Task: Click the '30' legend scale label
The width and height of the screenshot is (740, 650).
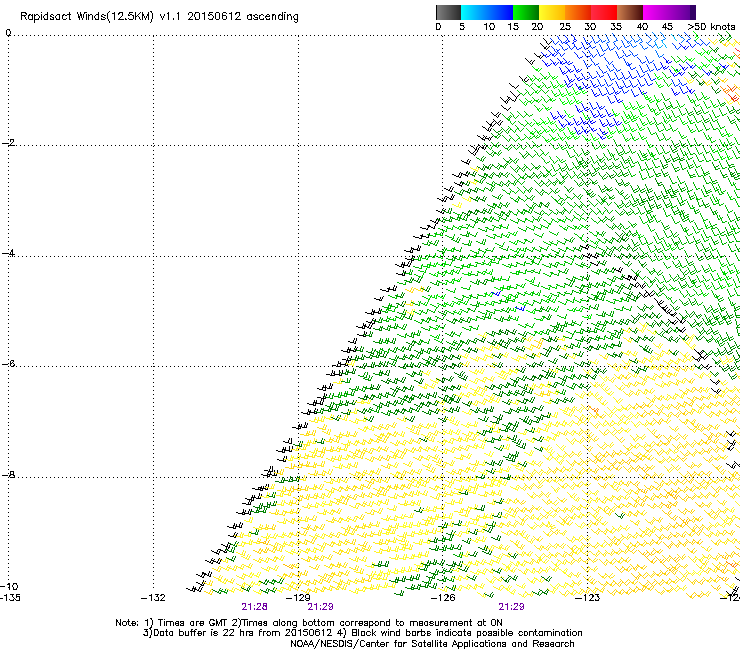Action: tap(590, 27)
